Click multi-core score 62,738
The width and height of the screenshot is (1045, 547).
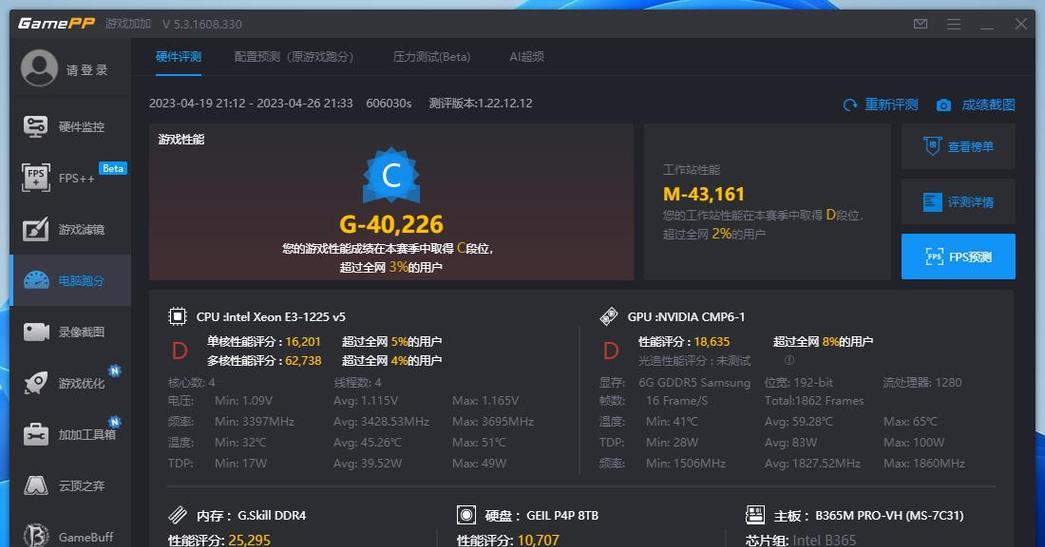[303, 360]
